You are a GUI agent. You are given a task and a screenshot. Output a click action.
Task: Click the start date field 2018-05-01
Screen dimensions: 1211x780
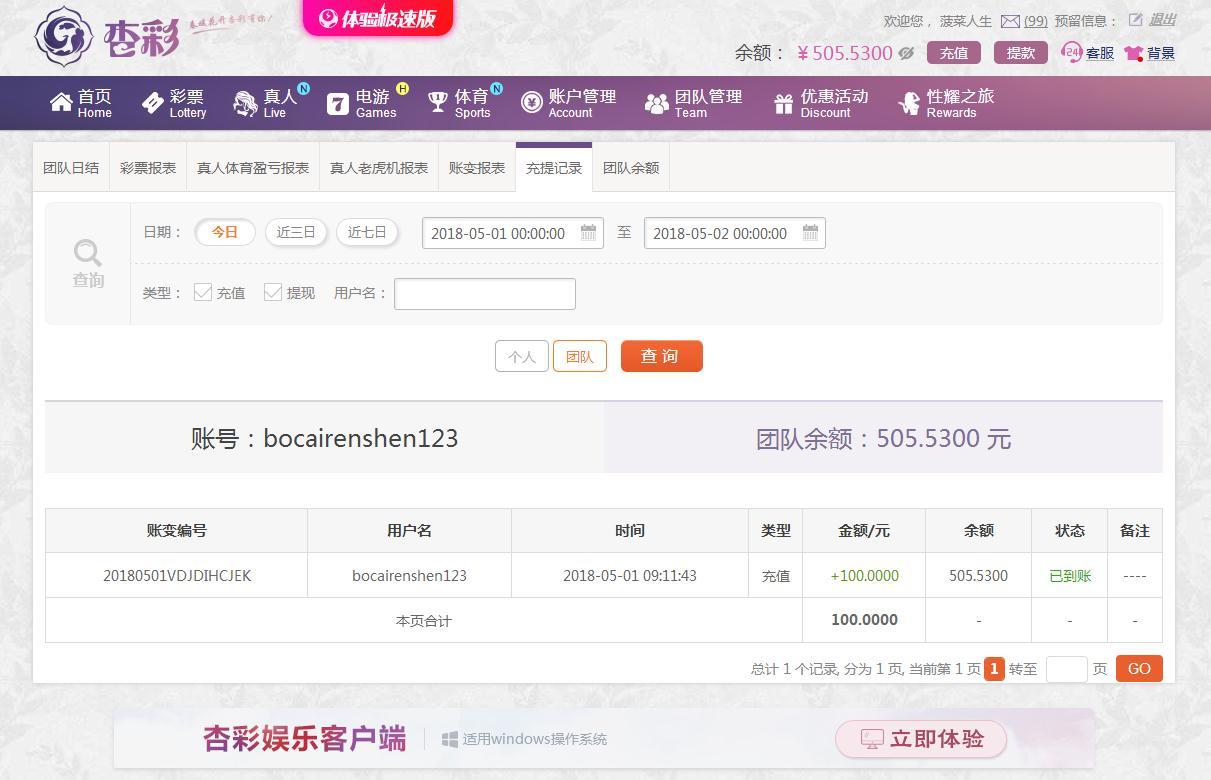(513, 233)
